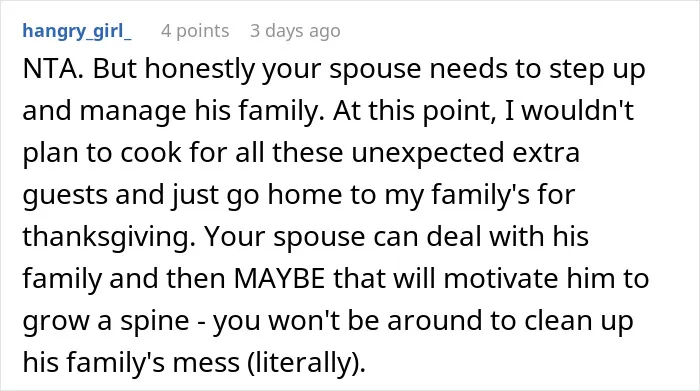Viewport: 700px width, 391px height.
Task: Click the phrase 'step up' in first line
Action: coord(597,70)
